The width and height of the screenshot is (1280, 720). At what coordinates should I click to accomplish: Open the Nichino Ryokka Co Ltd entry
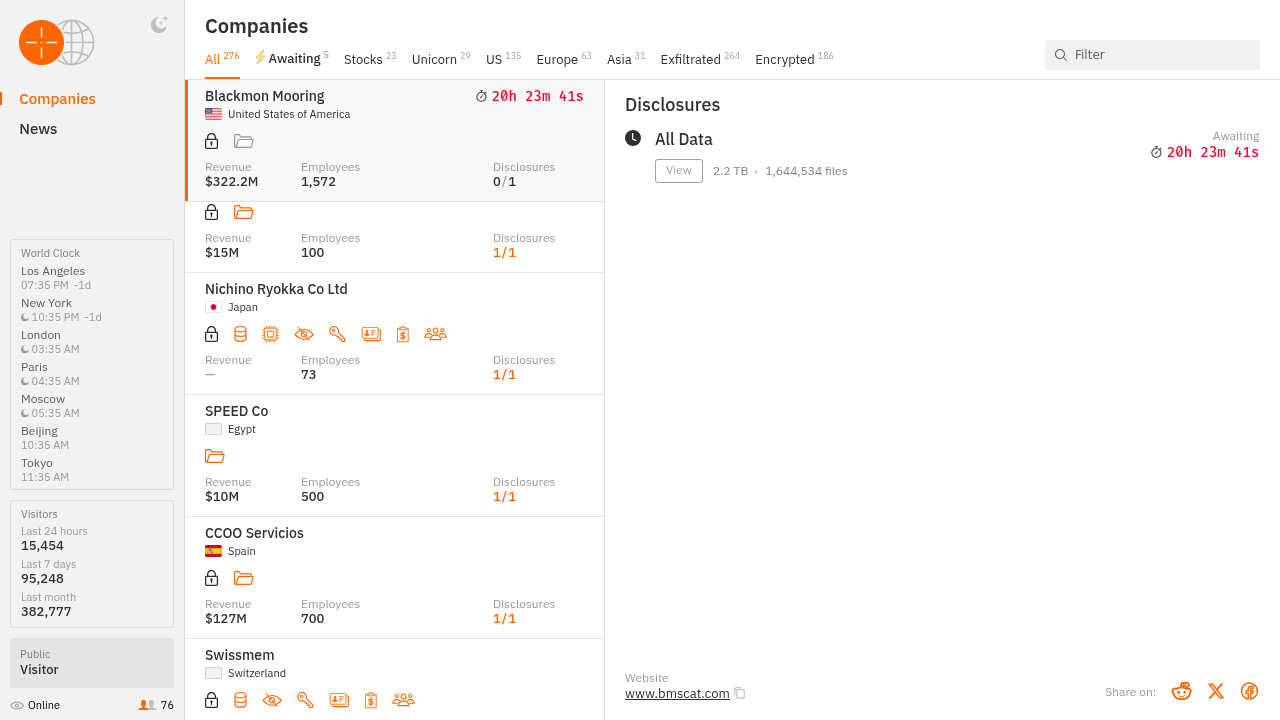tap(395, 333)
